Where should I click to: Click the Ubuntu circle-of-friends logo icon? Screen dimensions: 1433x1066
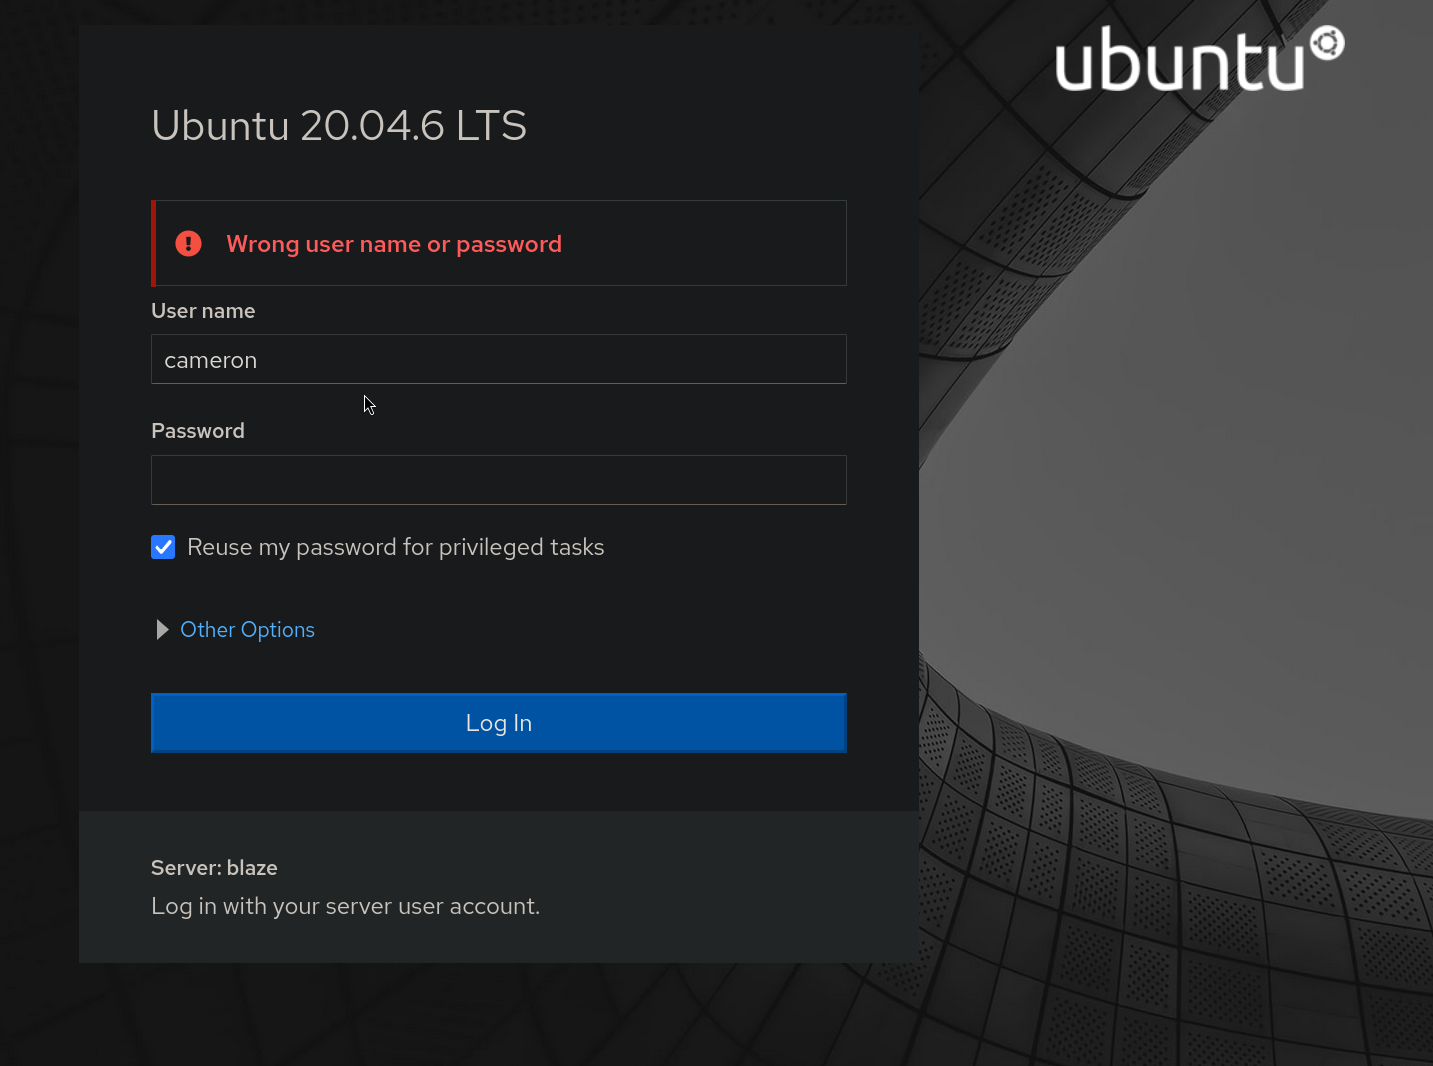(x=1327, y=43)
